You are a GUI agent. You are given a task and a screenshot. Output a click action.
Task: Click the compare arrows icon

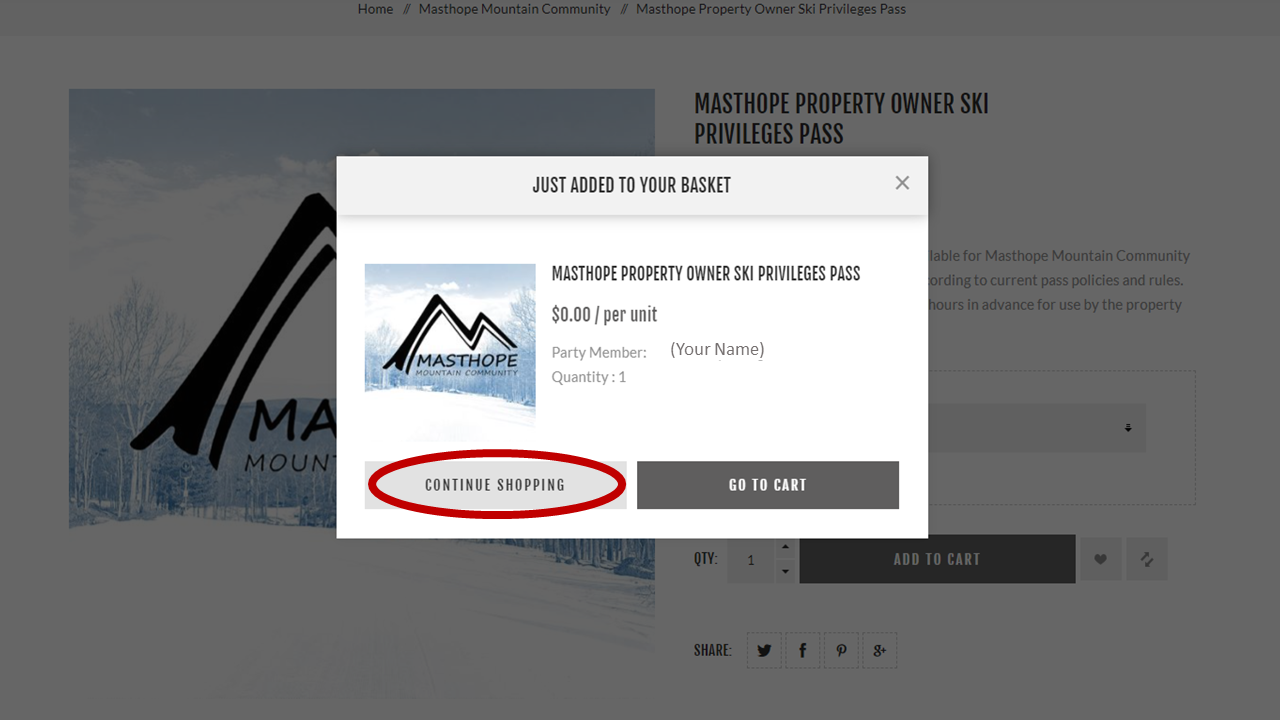(x=1147, y=559)
